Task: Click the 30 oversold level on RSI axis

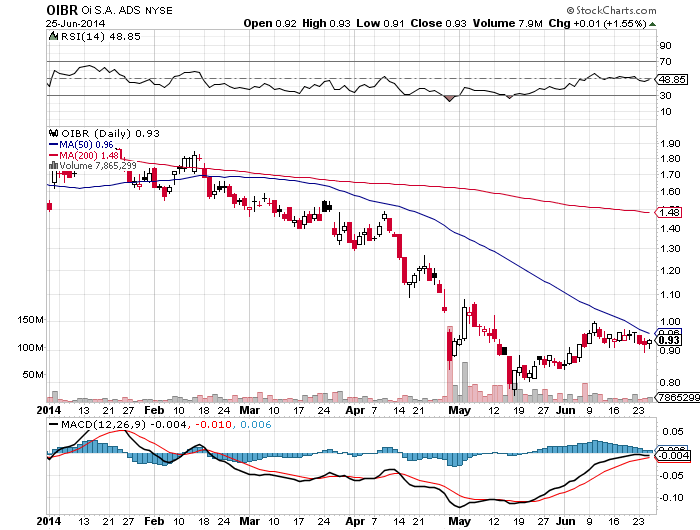Action: coord(665,95)
